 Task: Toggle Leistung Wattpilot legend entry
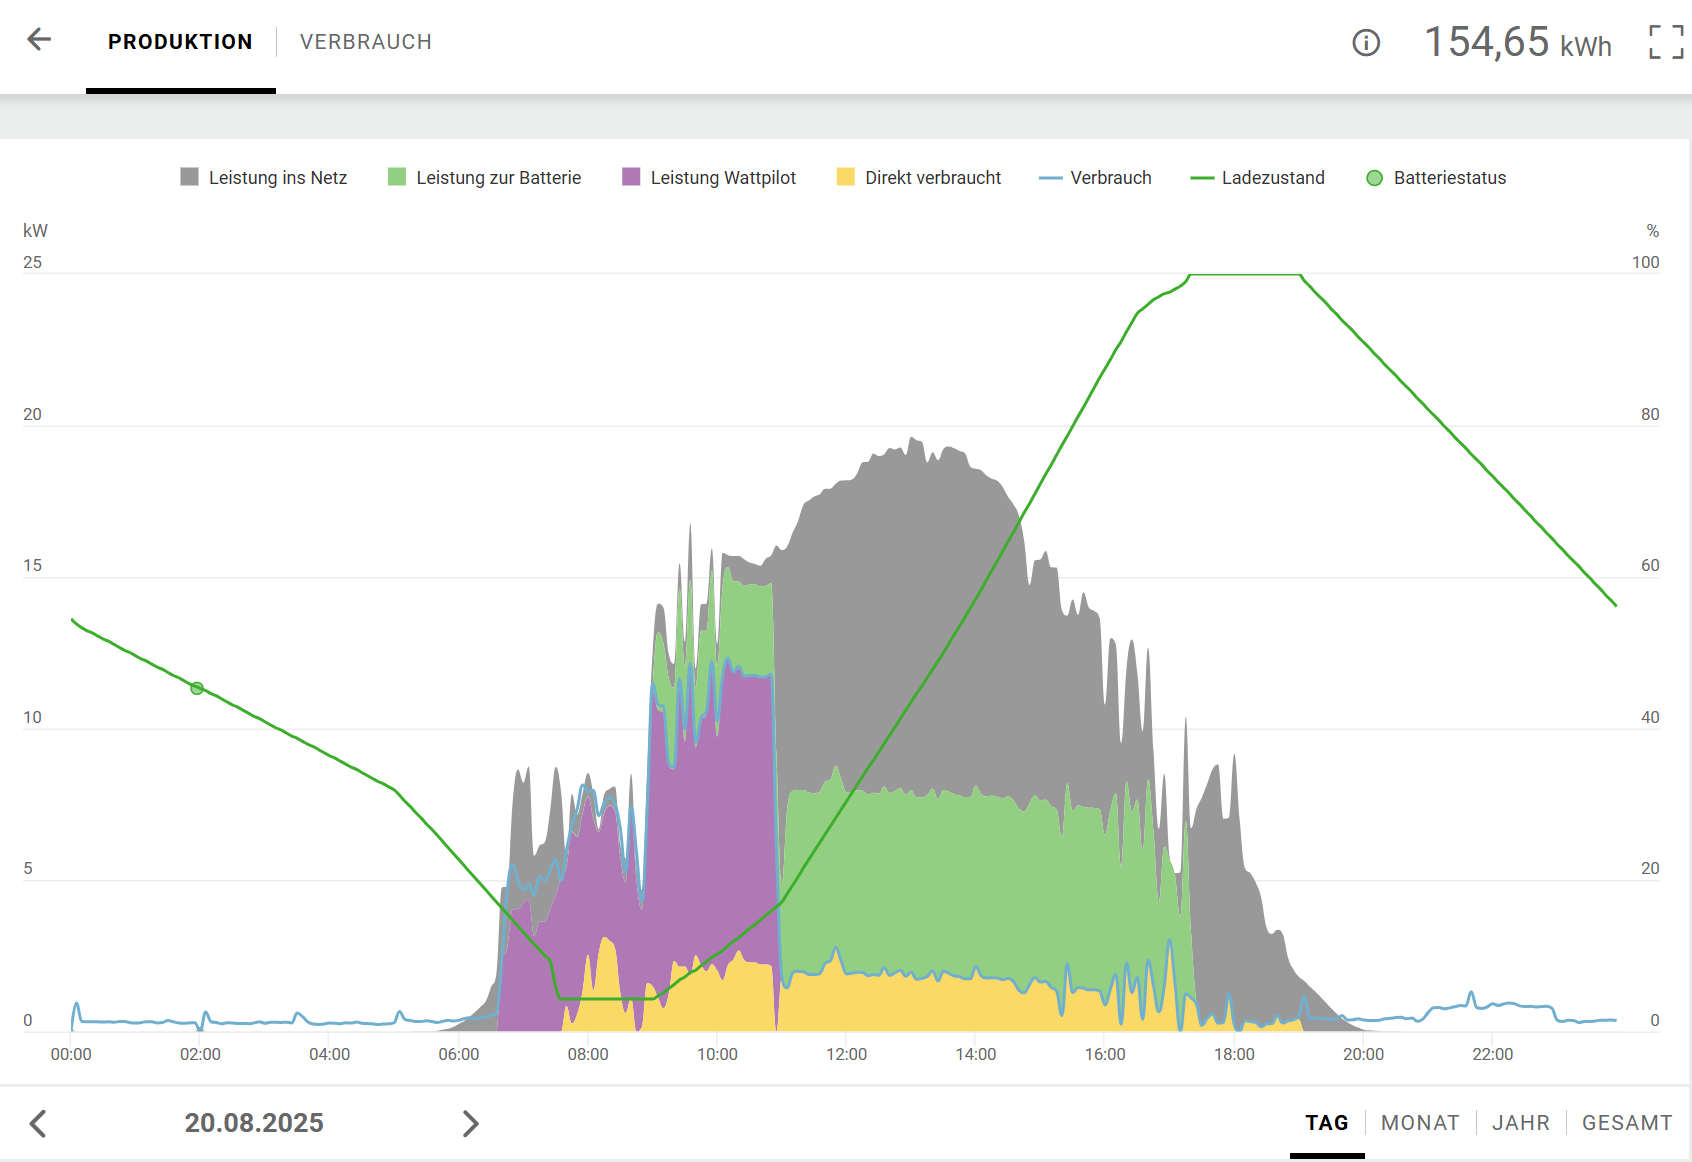pos(710,178)
